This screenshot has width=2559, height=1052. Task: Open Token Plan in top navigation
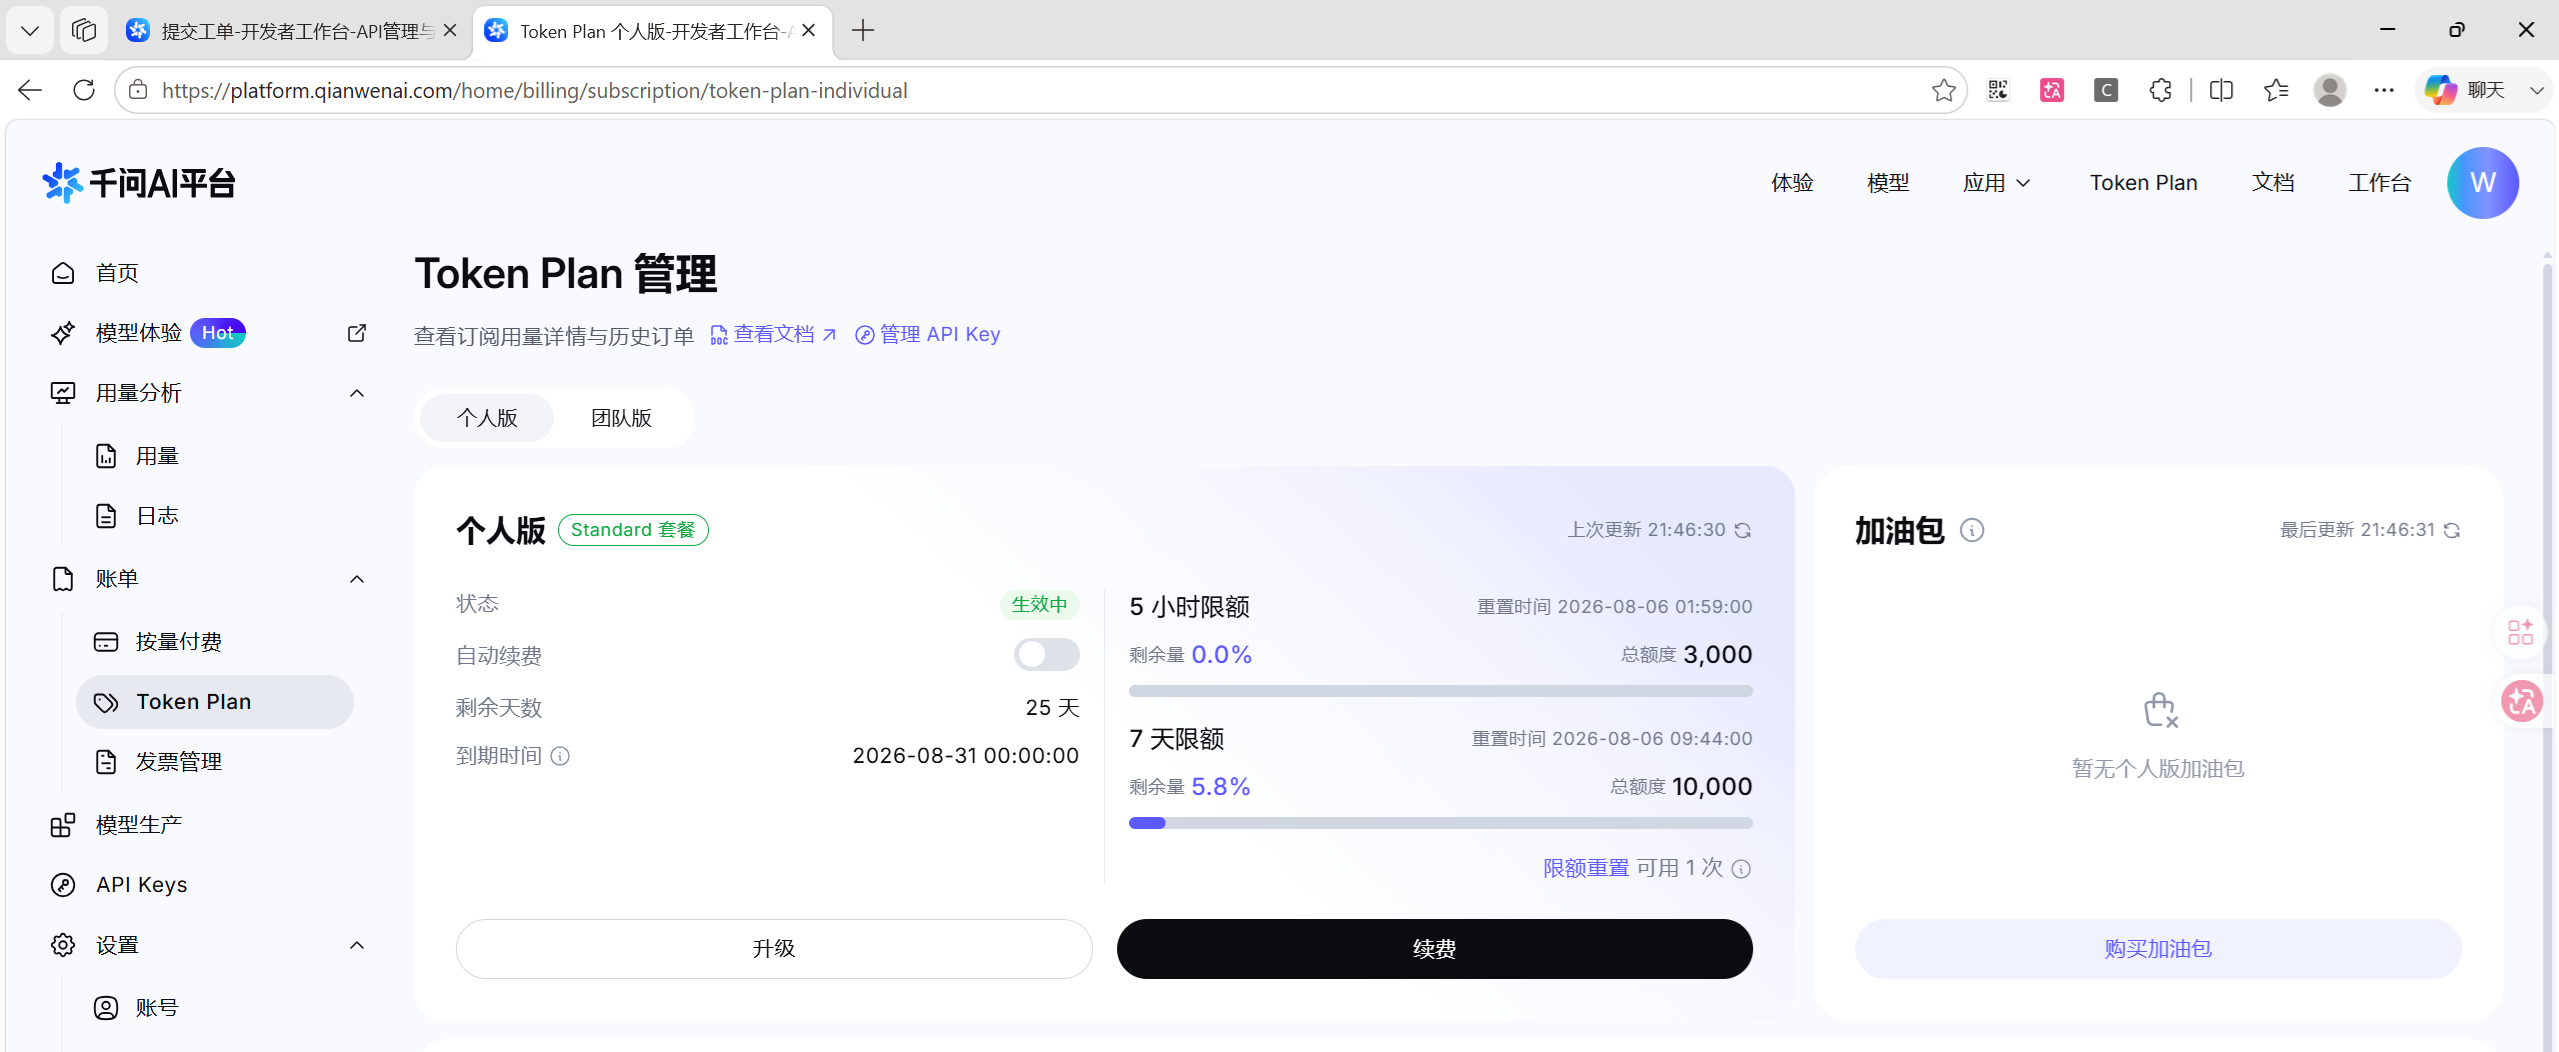[2143, 183]
